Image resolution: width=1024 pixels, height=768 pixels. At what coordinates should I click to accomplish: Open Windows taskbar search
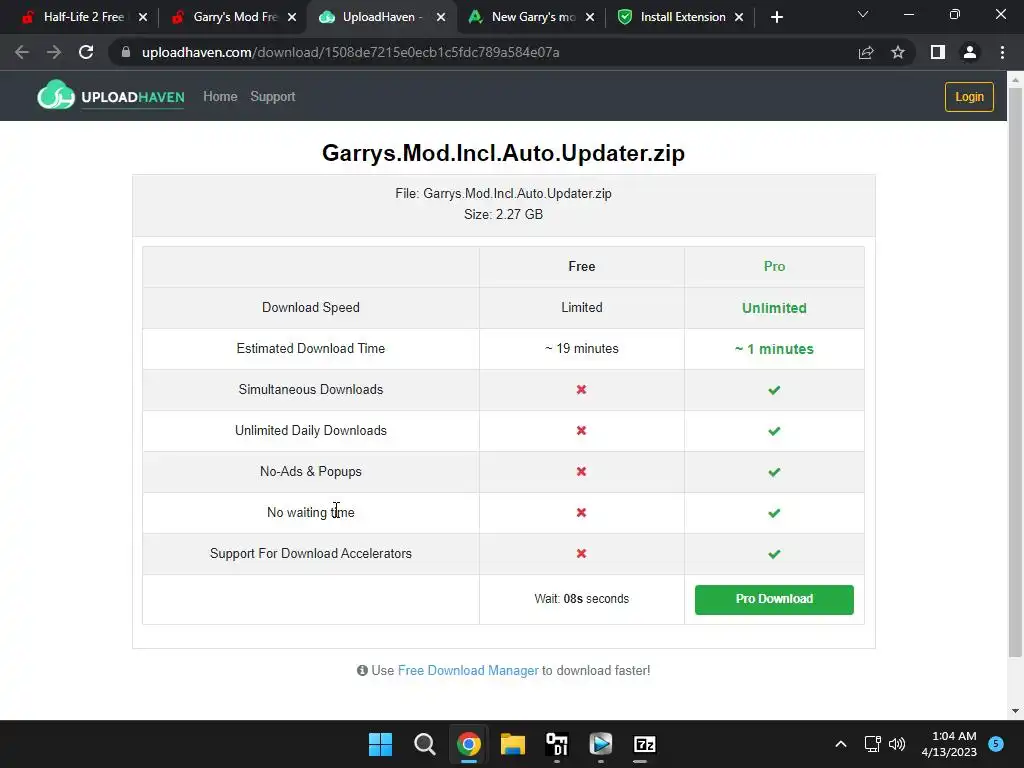(x=424, y=744)
